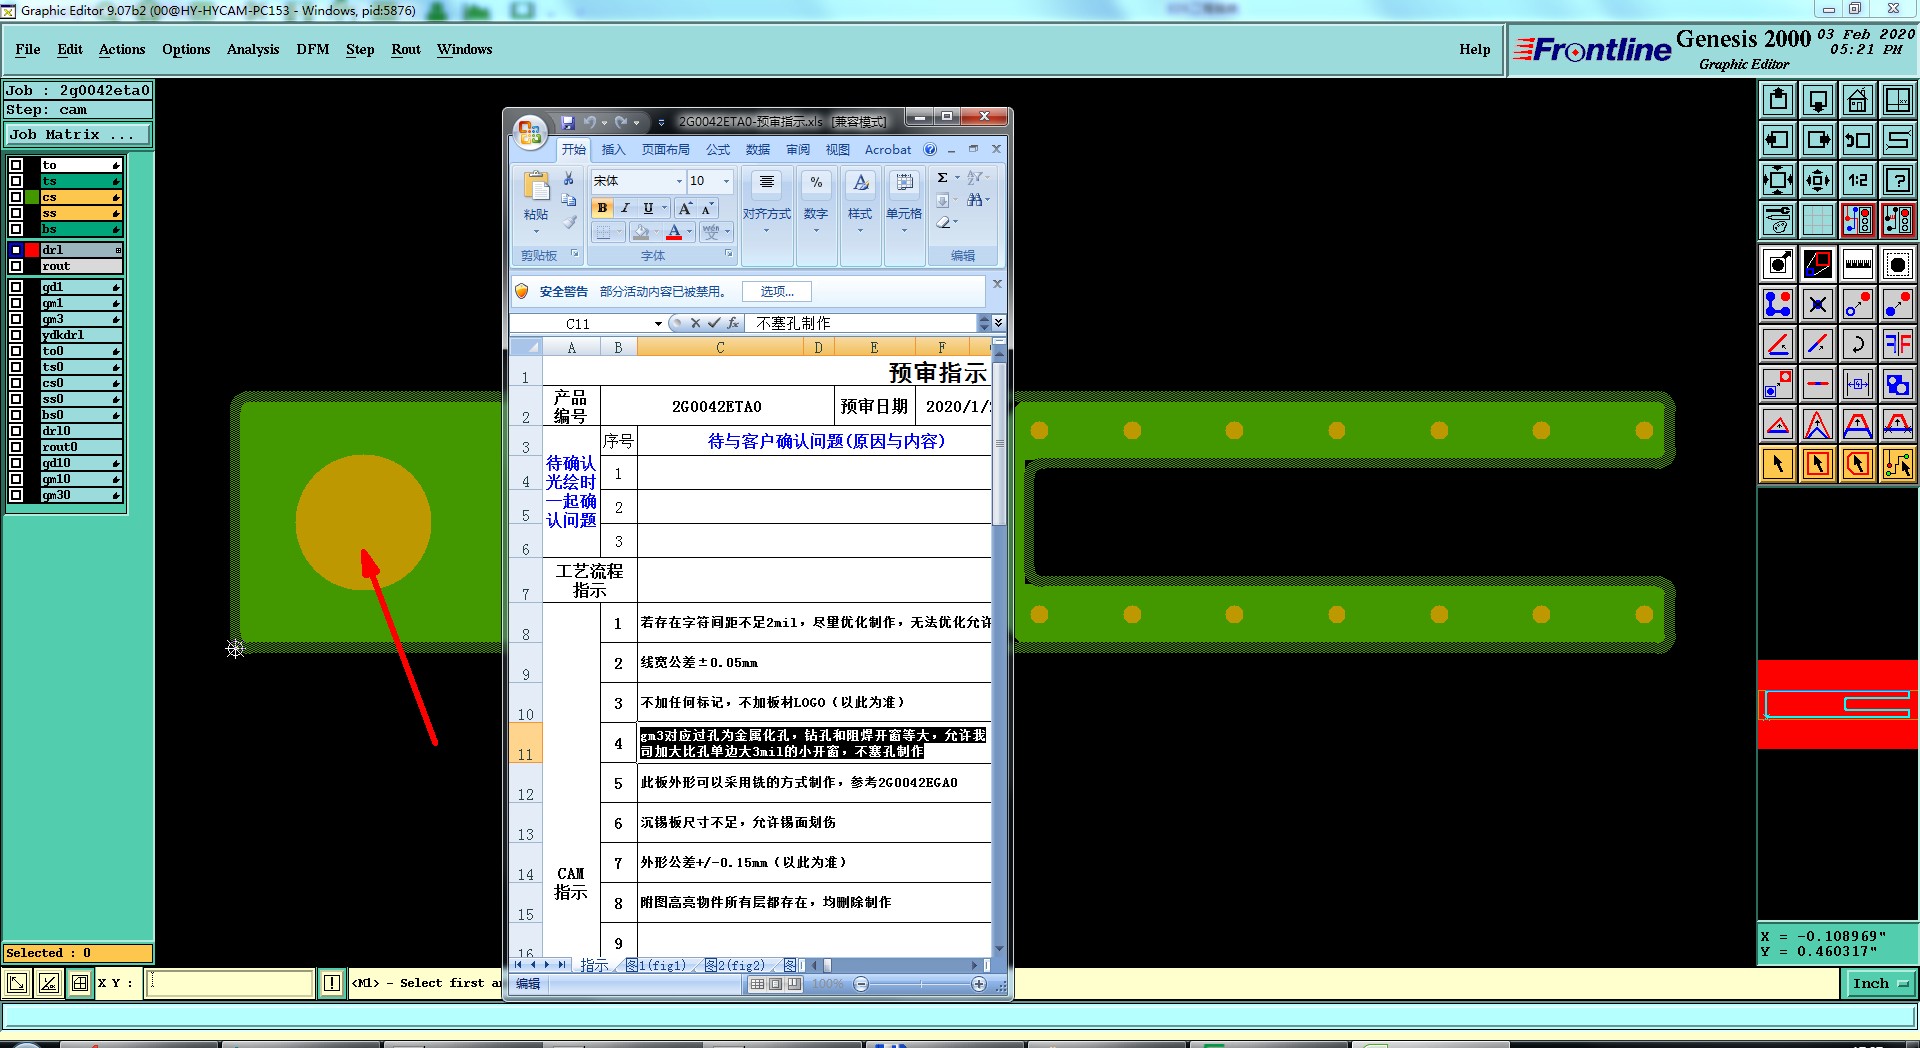Toggle visibility checkbox for layer ss
Screen dimensions: 1920x1048
[16, 213]
